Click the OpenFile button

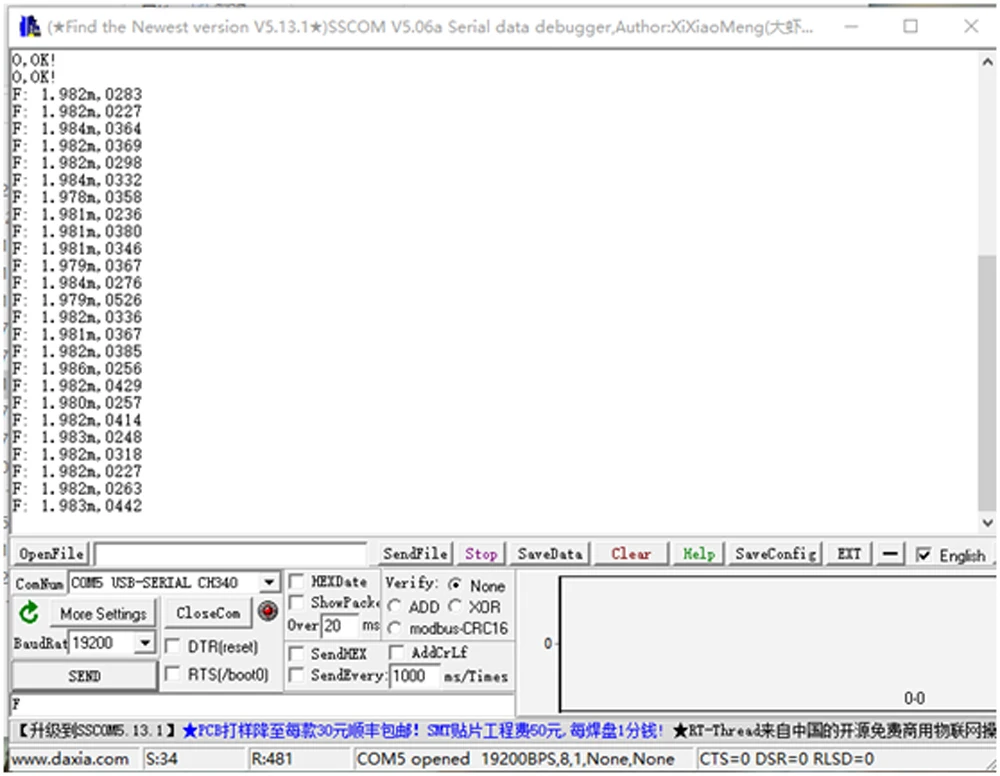pos(51,553)
